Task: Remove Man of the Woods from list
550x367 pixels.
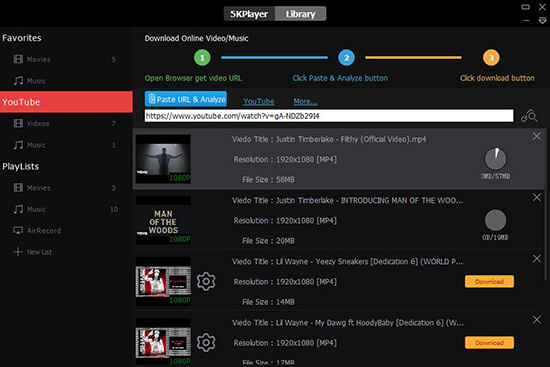Action: pyautogui.click(x=537, y=198)
